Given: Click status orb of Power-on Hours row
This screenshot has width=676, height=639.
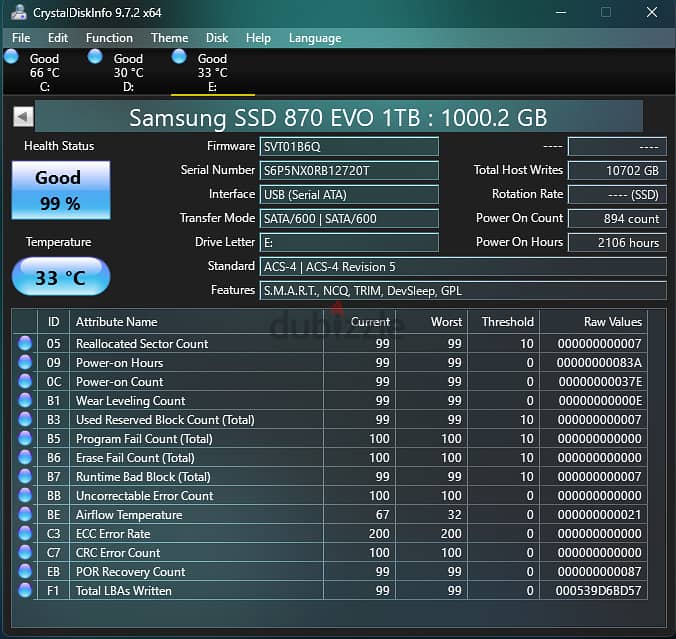Looking at the screenshot, I should tap(25, 362).
